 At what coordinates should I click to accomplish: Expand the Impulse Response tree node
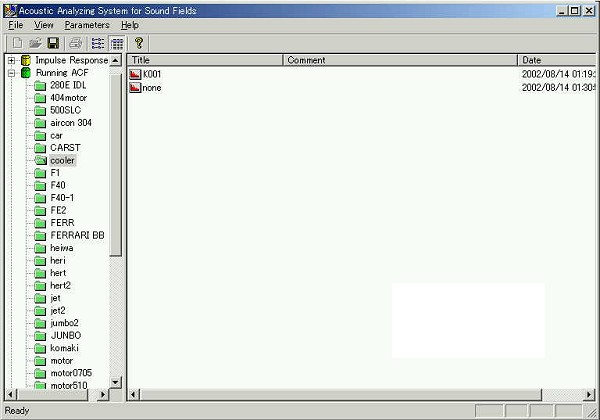(x=11, y=61)
